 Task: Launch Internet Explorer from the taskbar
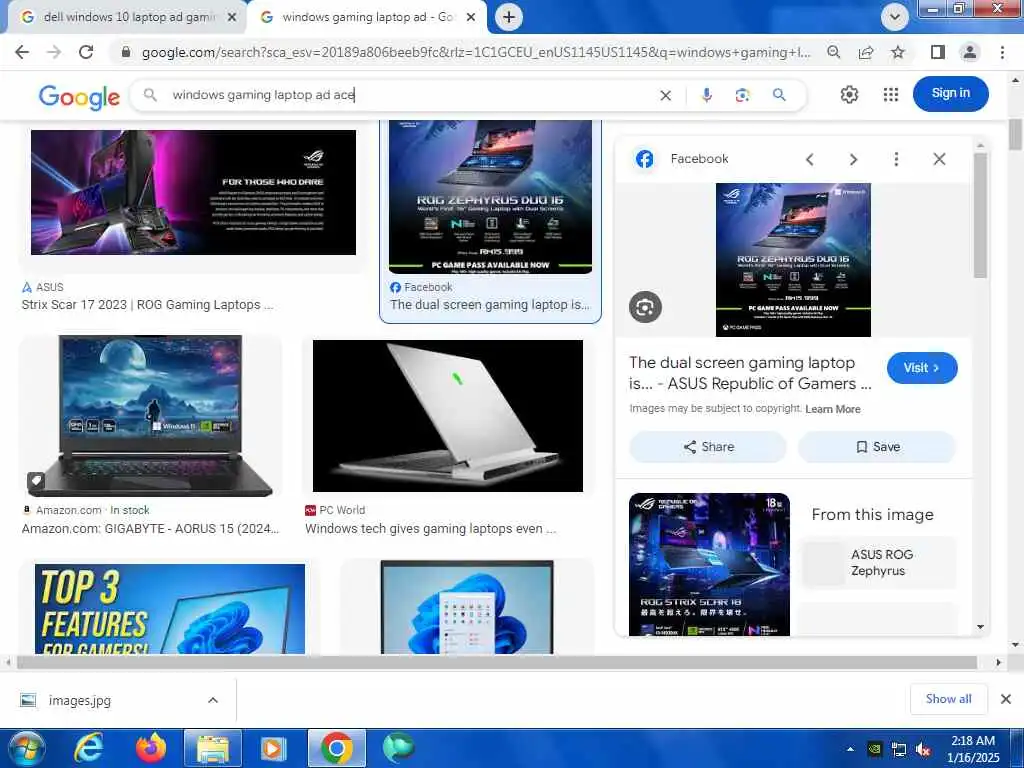pyautogui.click(x=88, y=748)
